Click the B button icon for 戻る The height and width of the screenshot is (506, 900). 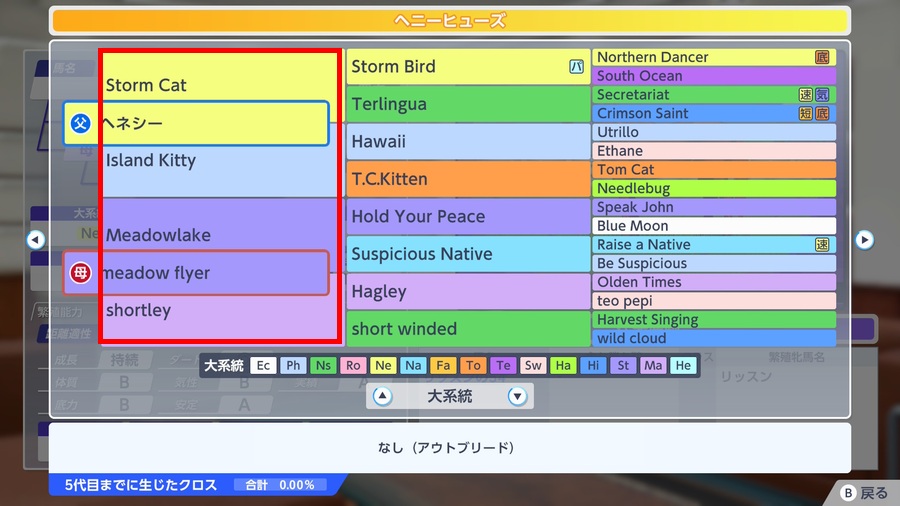pyautogui.click(x=848, y=492)
